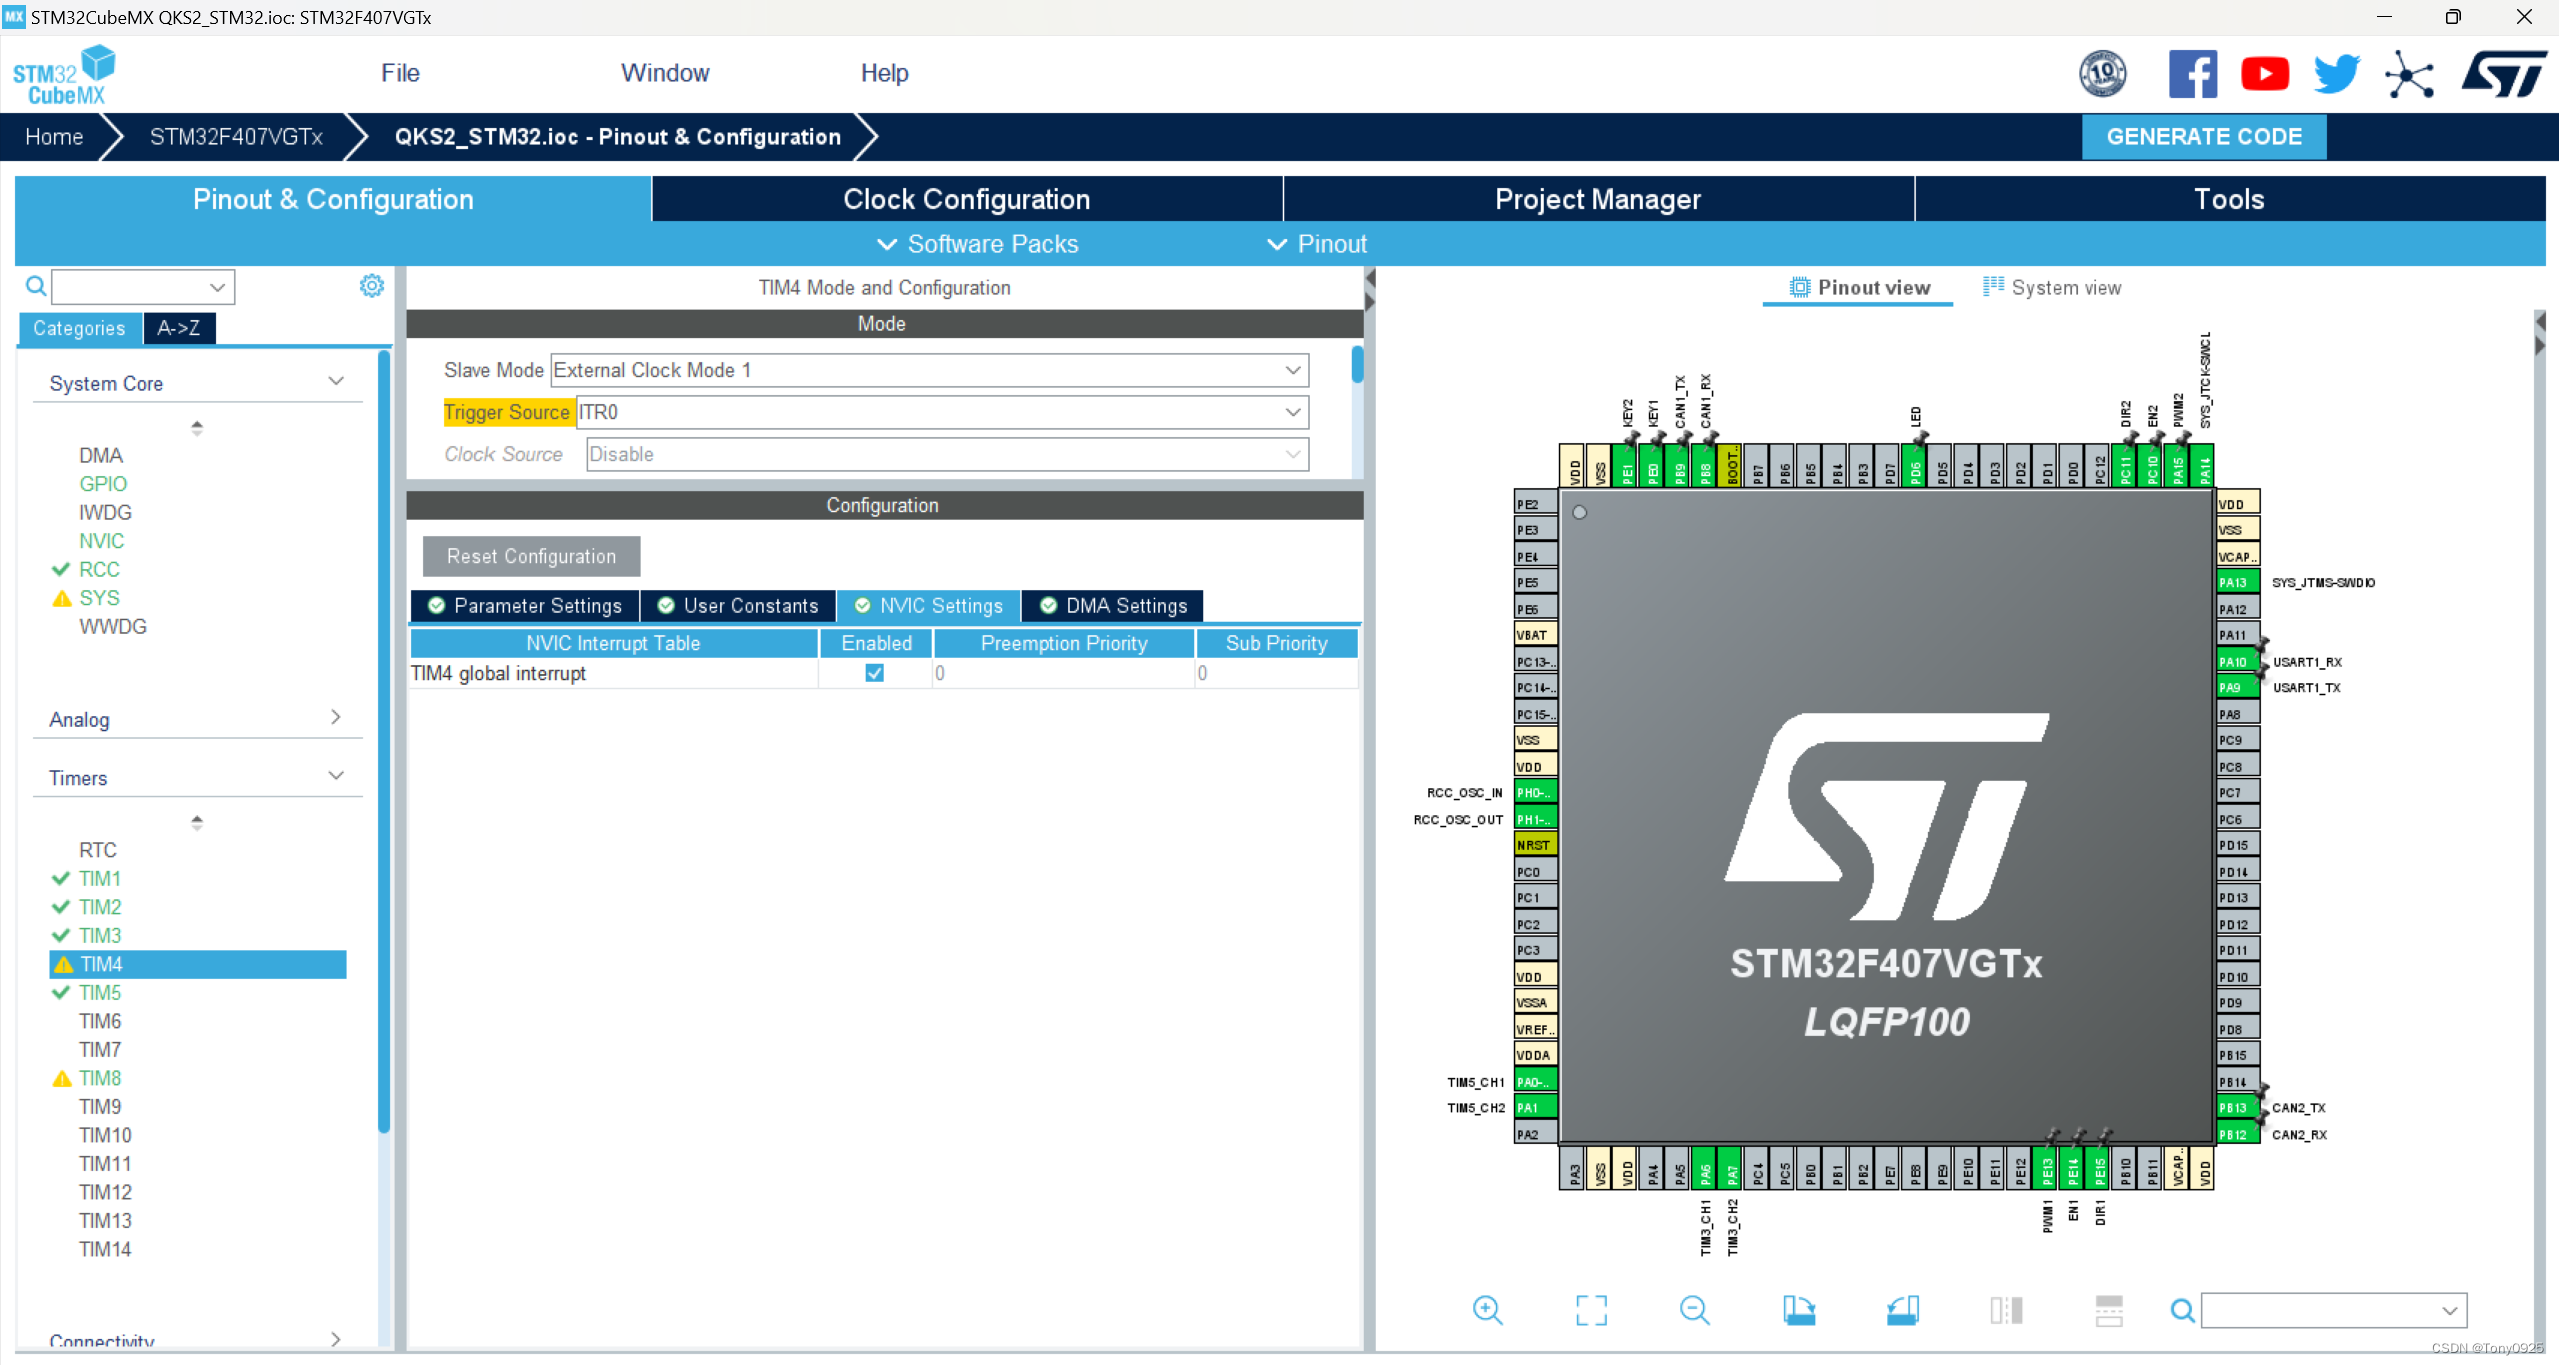
Task: Click the zoom out magnifier icon
Action: (x=1694, y=1310)
